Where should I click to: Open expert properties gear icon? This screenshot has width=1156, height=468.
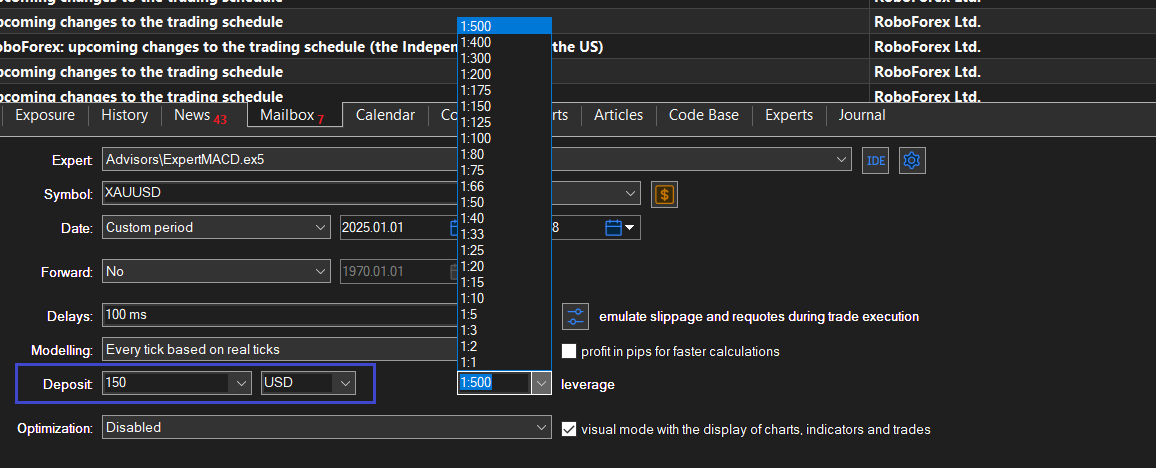pos(911,160)
